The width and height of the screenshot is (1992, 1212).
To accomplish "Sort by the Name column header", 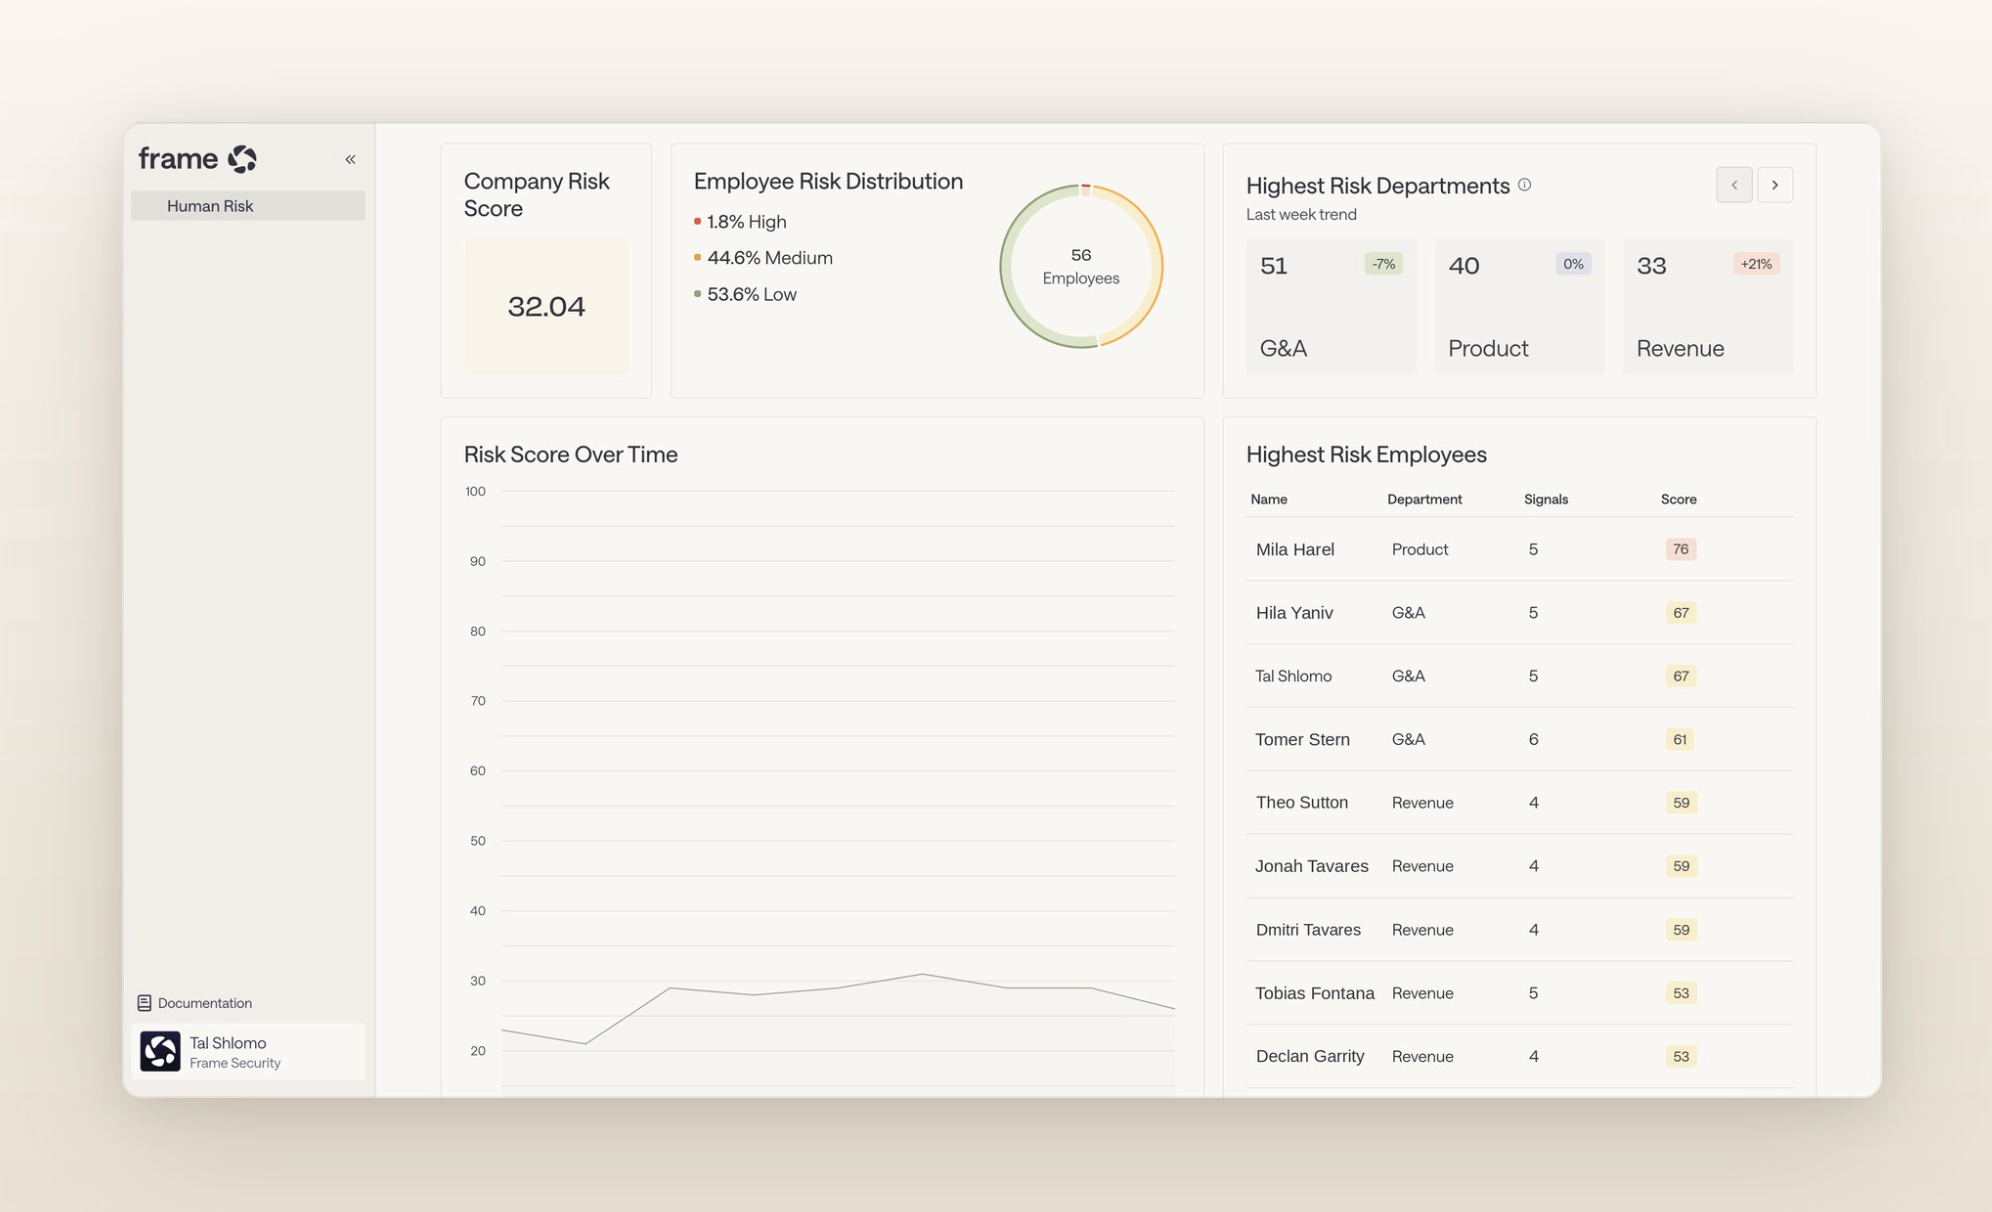I will tap(1269, 499).
